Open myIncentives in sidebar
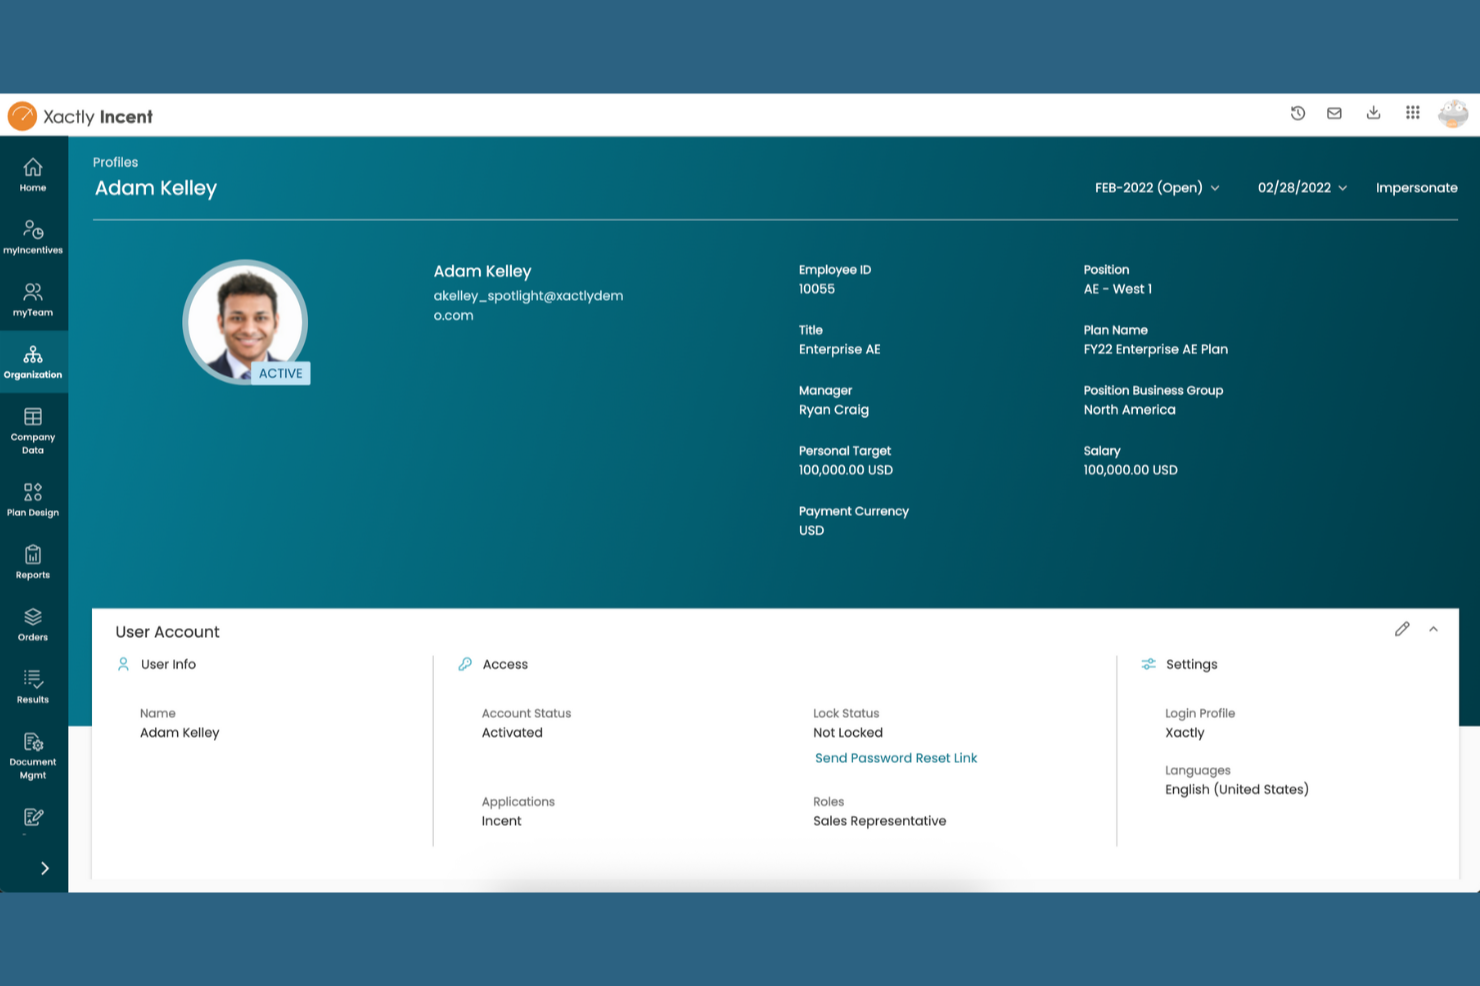The height and width of the screenshot is (986, 1480). coord(33,237)
